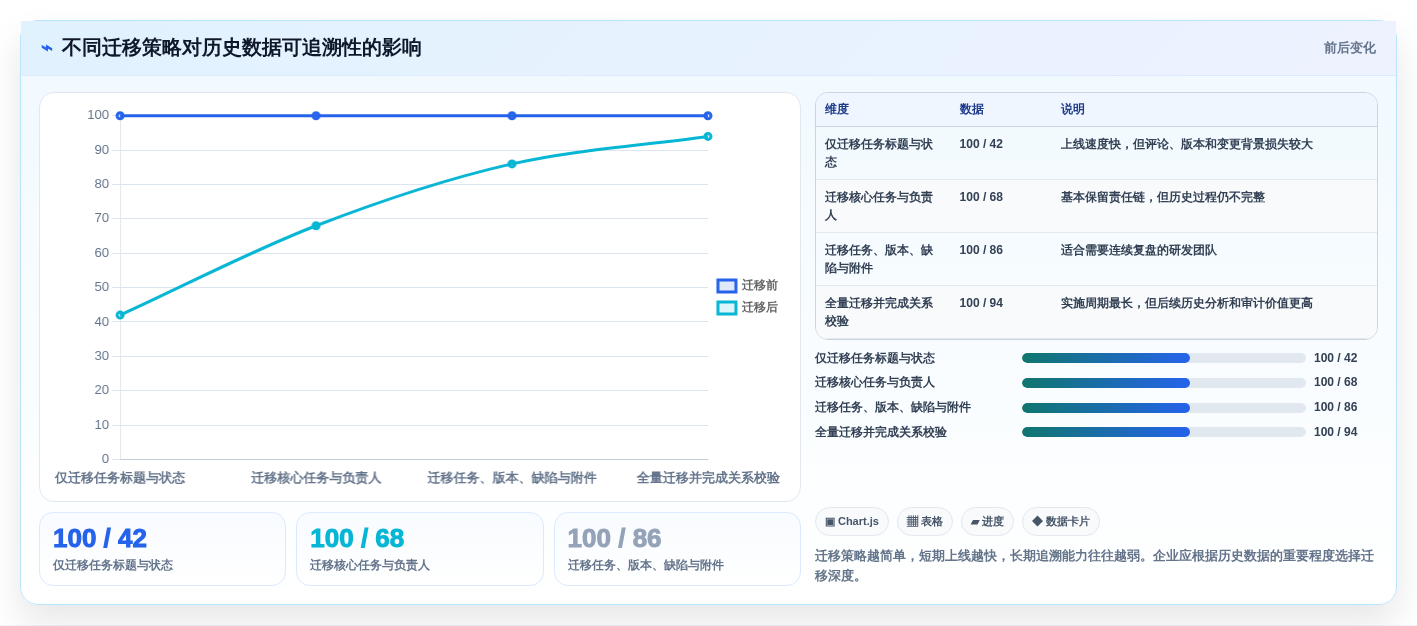
Task: Click description 基本保留责任链，但历史过程仍不完整
Action: (1162, 197)
